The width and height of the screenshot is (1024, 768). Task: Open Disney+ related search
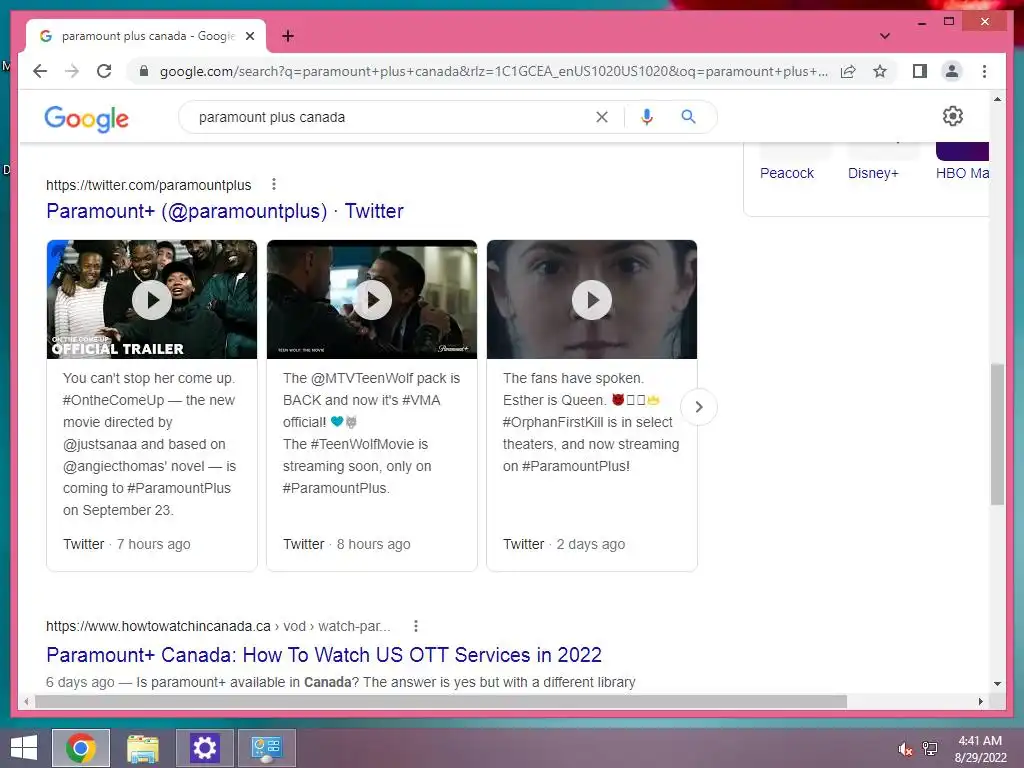(x=873, y=173)
